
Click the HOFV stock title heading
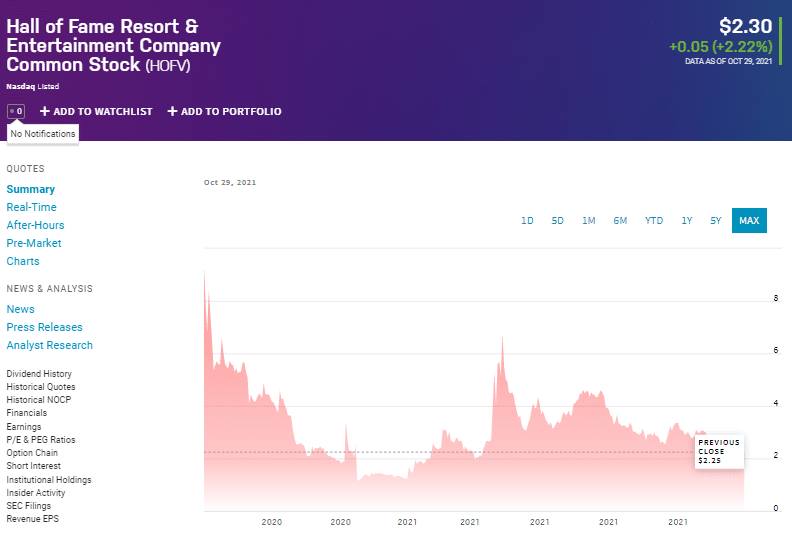(x=114, y=45)
